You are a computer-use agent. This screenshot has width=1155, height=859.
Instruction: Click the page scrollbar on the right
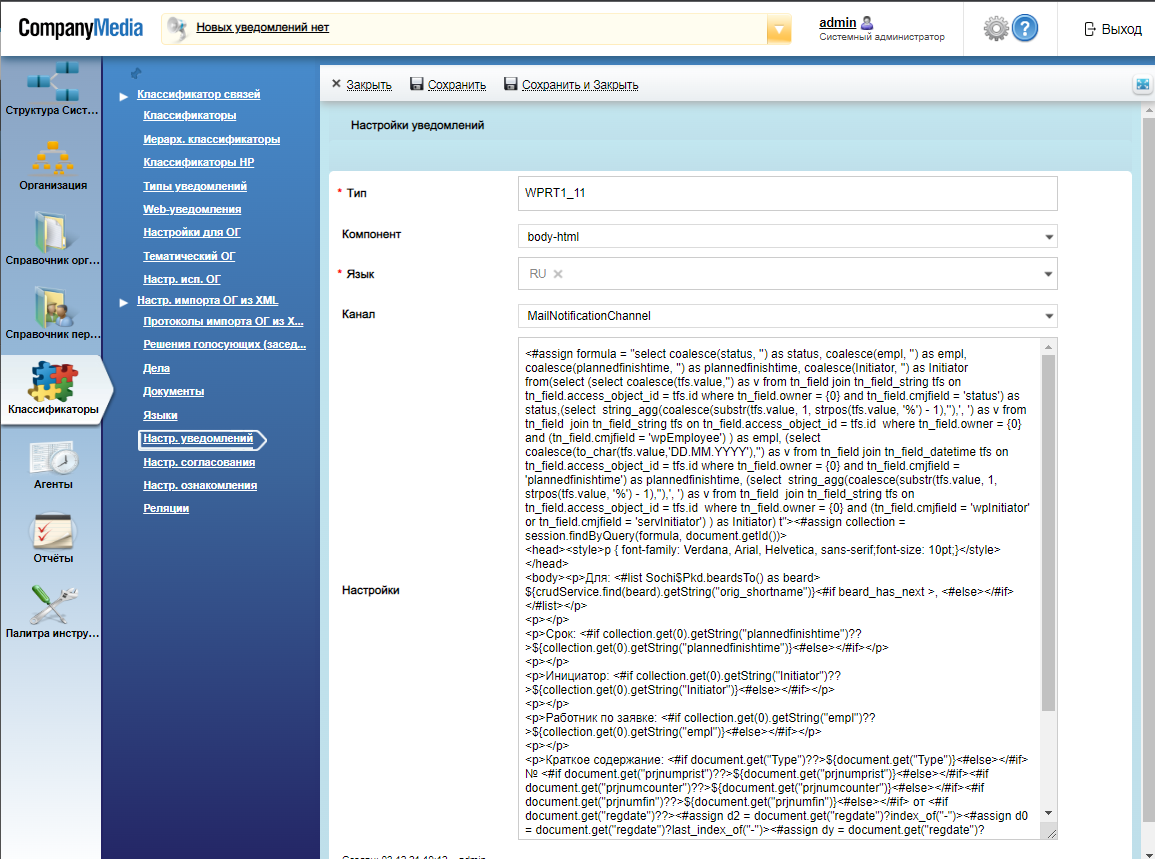(x=1148, y=471)
